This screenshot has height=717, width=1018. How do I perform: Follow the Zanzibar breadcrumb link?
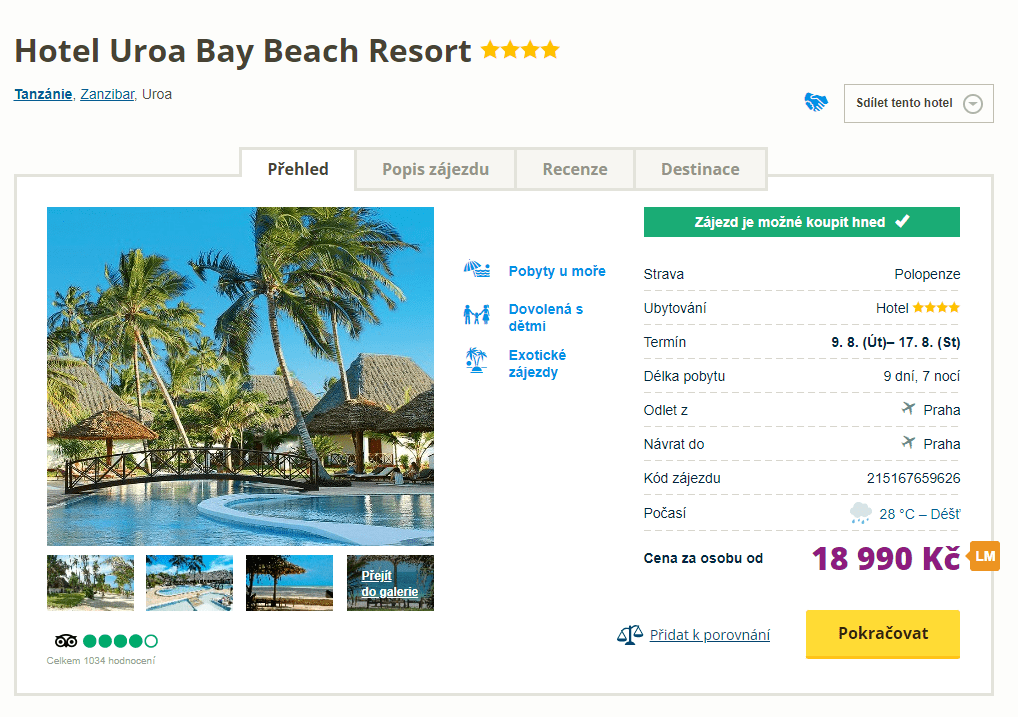coord(107,95)
